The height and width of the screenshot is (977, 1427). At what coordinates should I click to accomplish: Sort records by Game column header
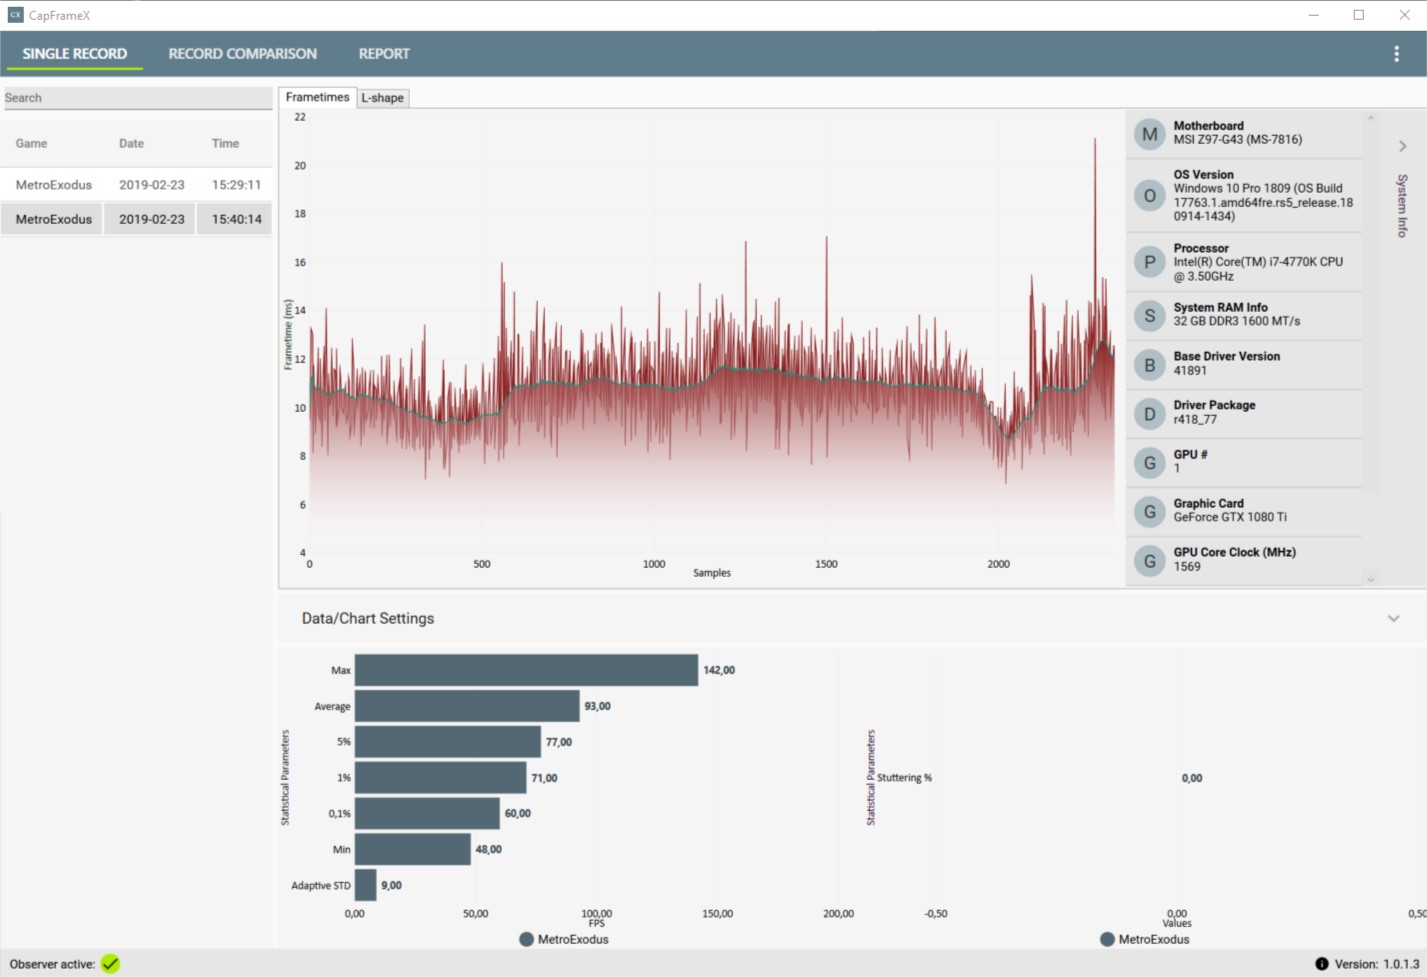[31, 143]
